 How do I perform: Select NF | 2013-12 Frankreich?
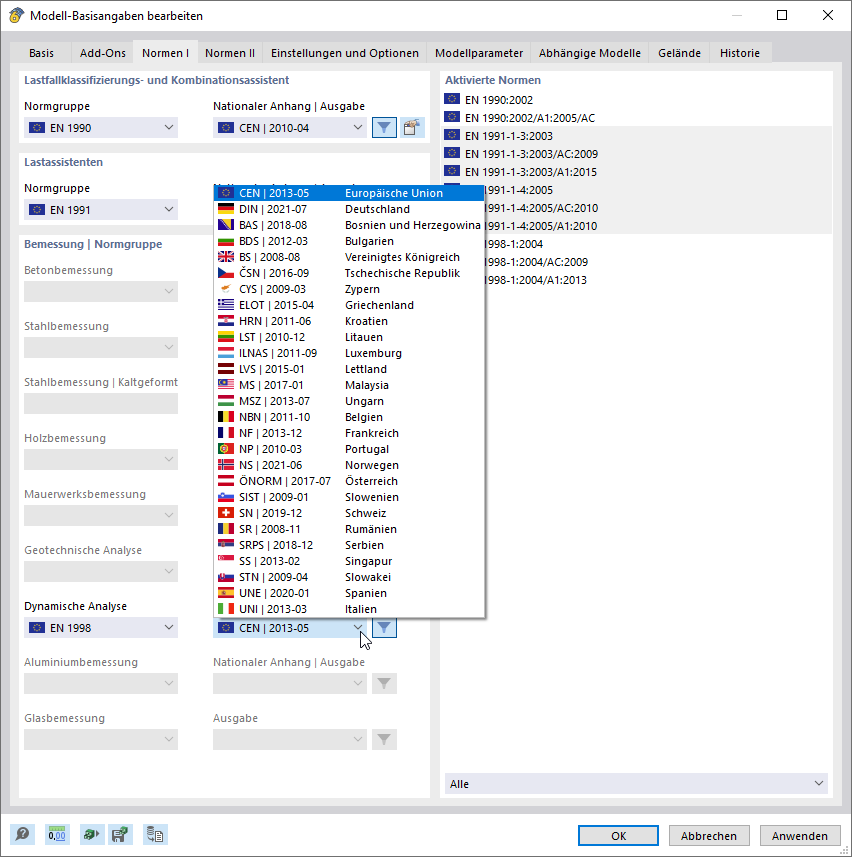tap(349, 433)
